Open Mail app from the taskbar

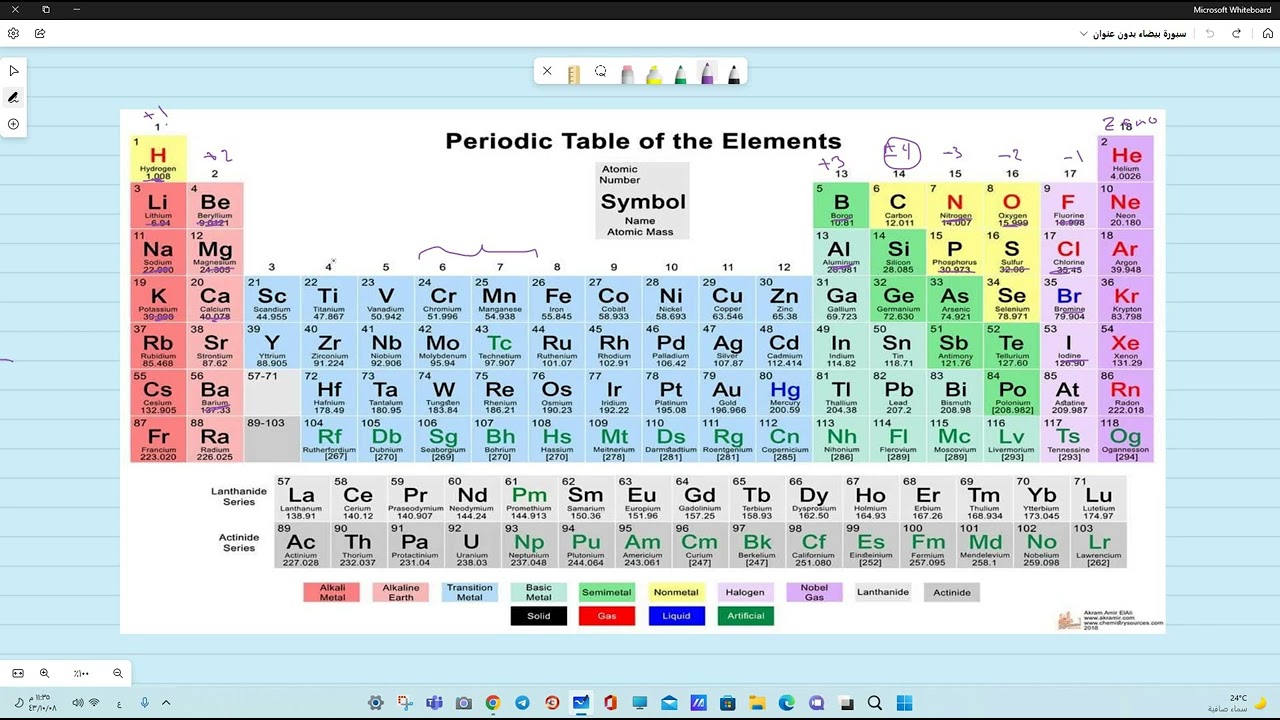pyautogui.click(x=669, y=703)
